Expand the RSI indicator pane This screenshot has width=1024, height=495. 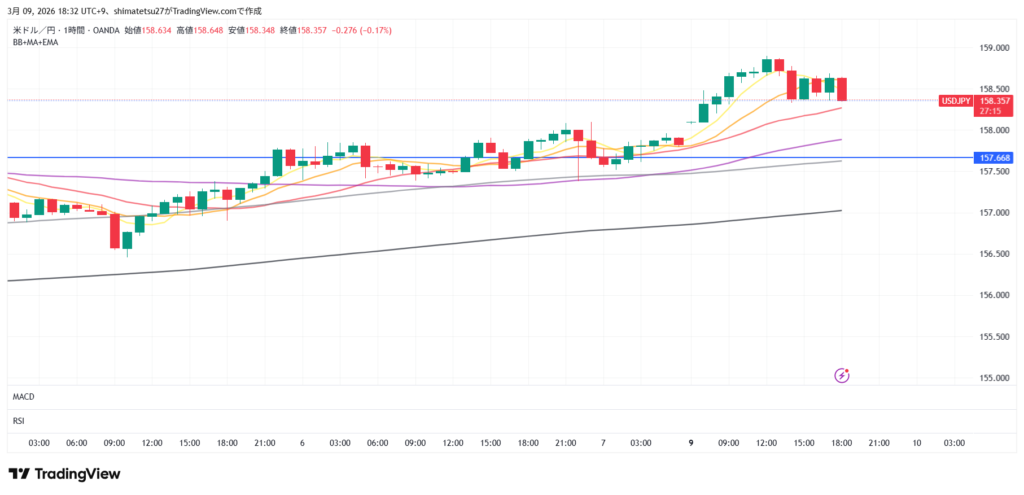[x=19, y=421]
